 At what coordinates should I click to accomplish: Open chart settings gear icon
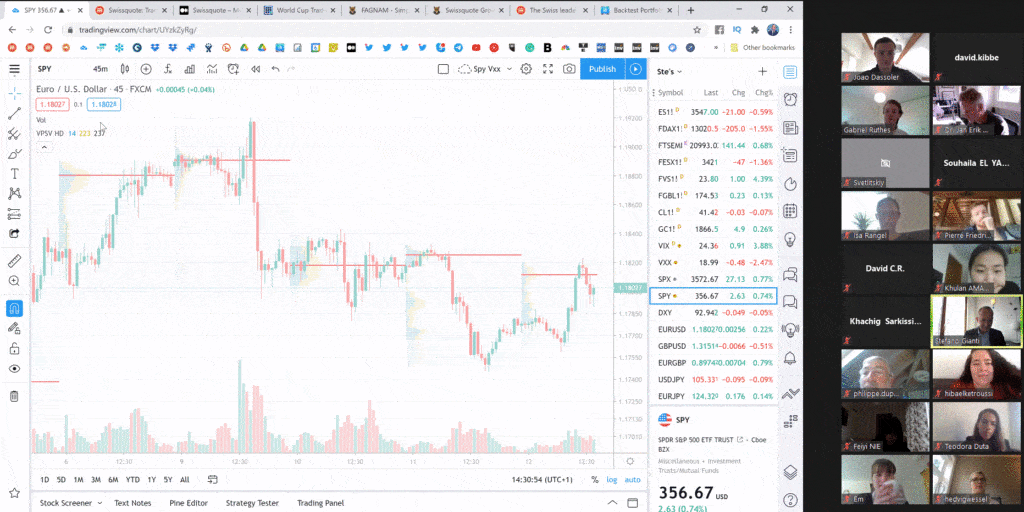(x=526, y=69)
